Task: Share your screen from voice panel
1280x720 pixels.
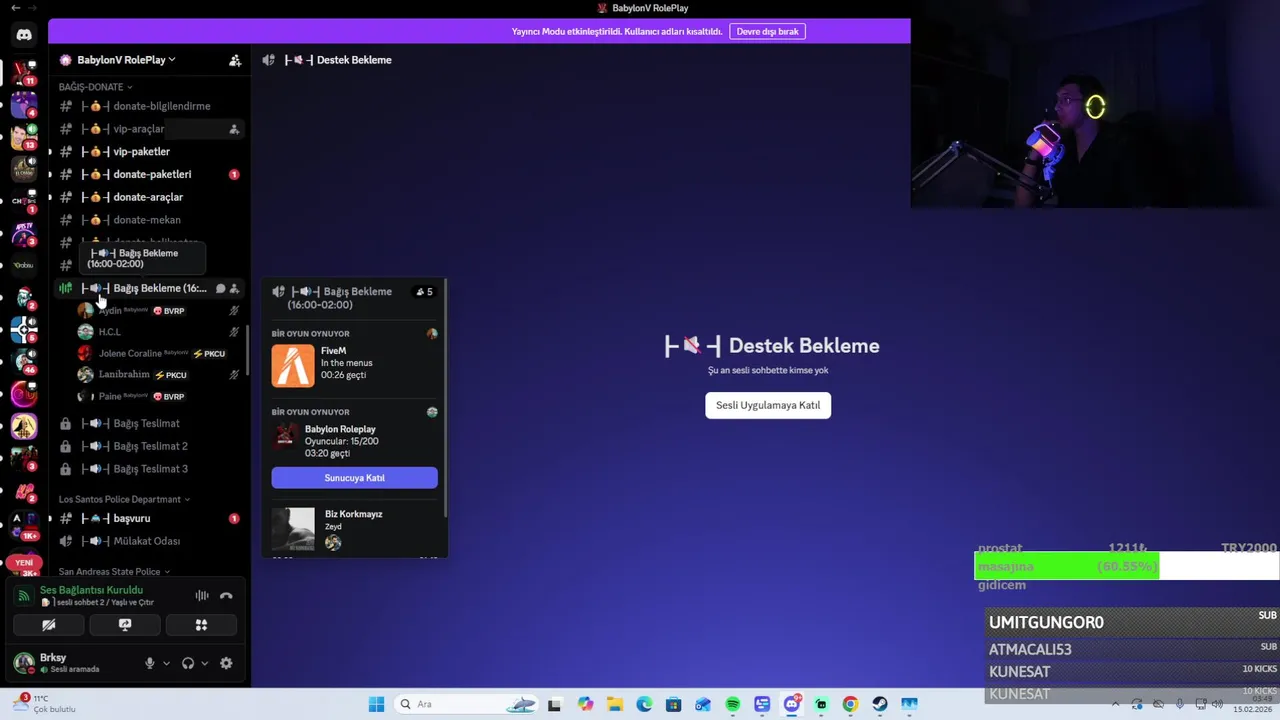Action: coord(125,625)
